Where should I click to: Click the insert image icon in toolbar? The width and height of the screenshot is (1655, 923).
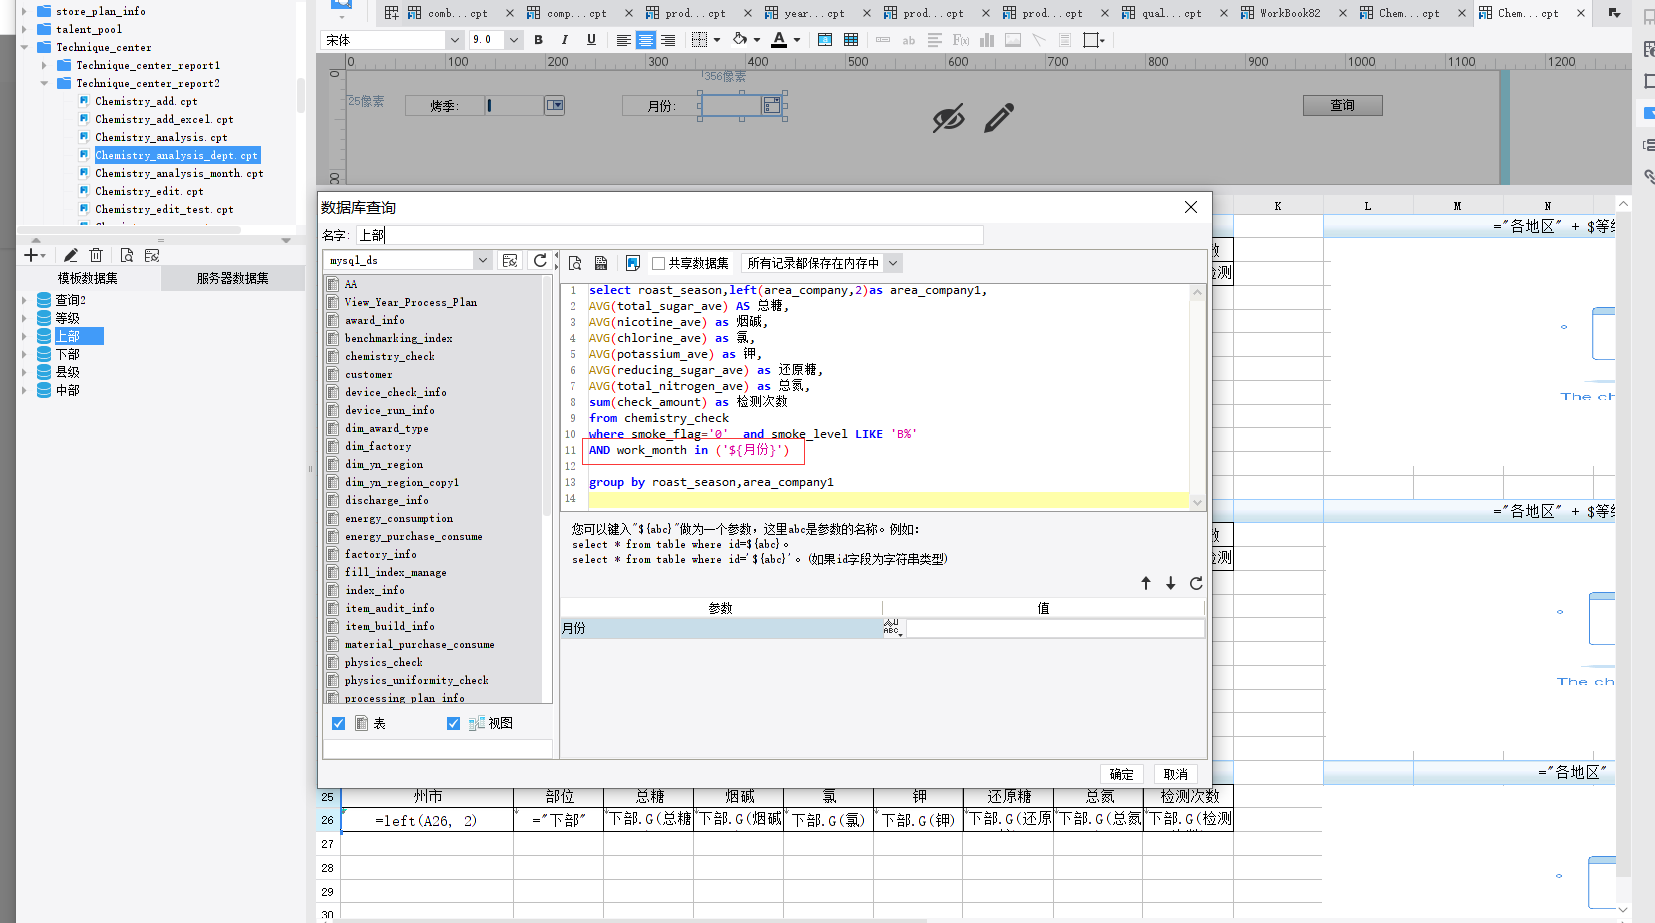tap(1013, 40)
